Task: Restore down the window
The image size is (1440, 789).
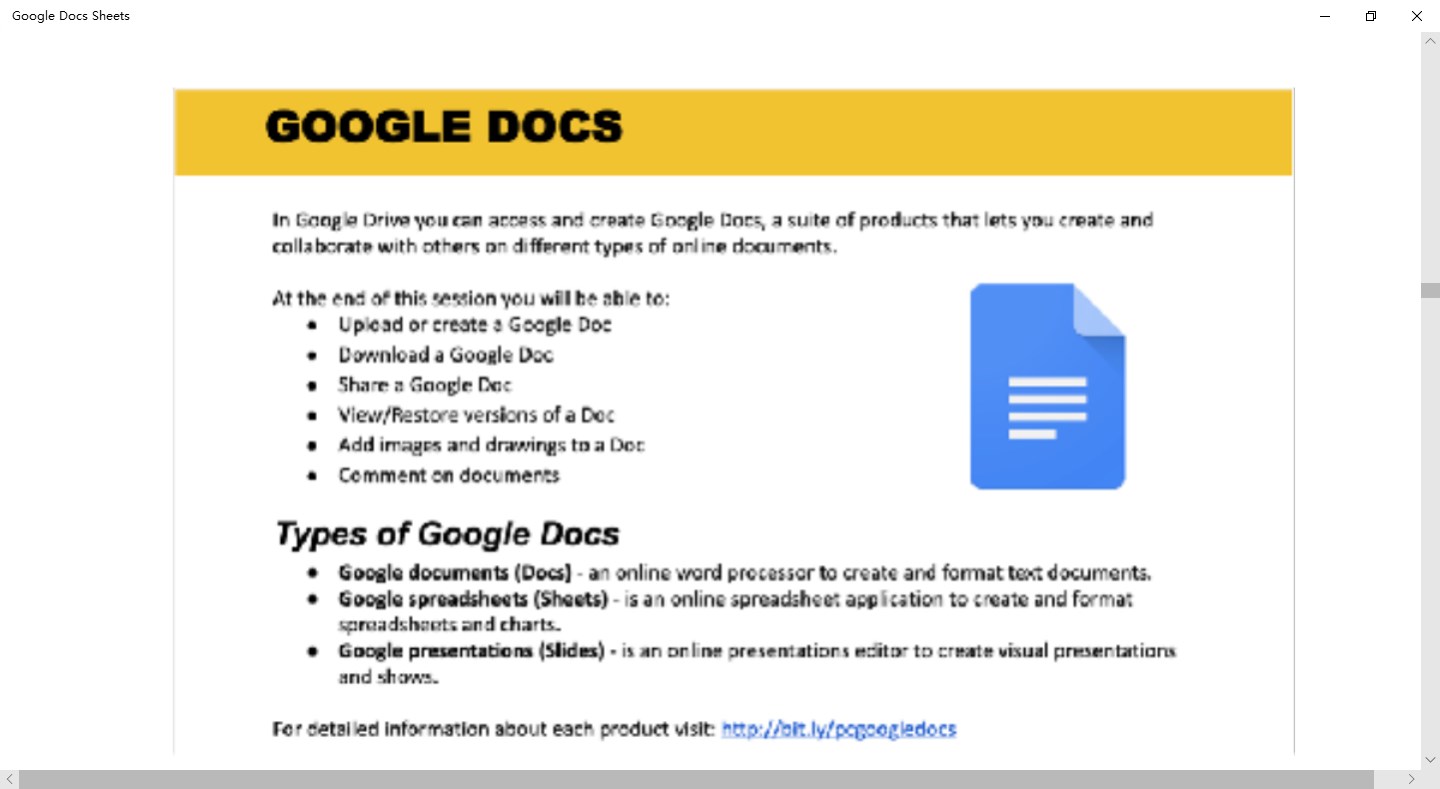Action: click(1371, 16)
